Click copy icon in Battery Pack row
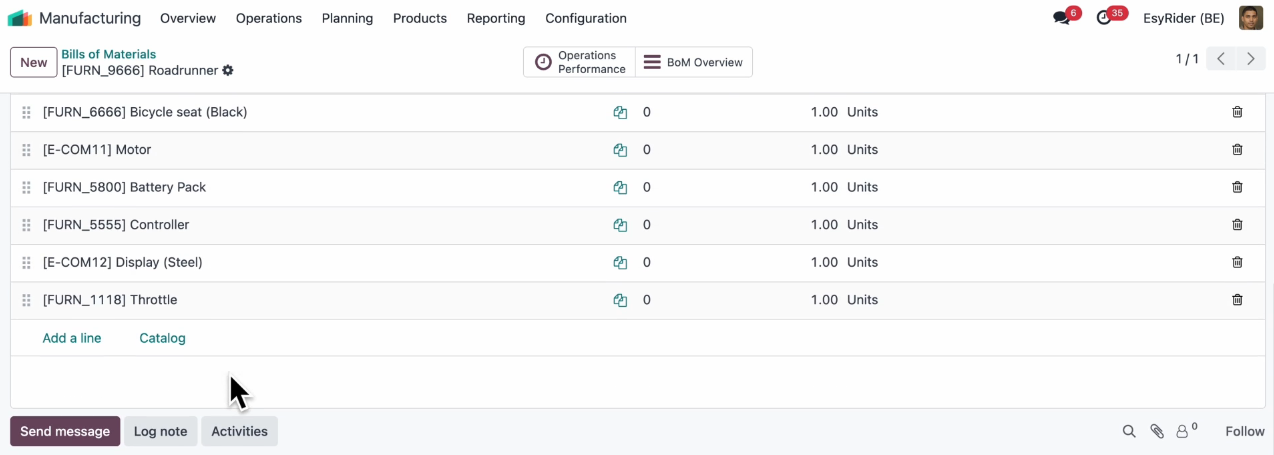The height and width of the screenshot is (455, 1274). click(x=620, y=188)
